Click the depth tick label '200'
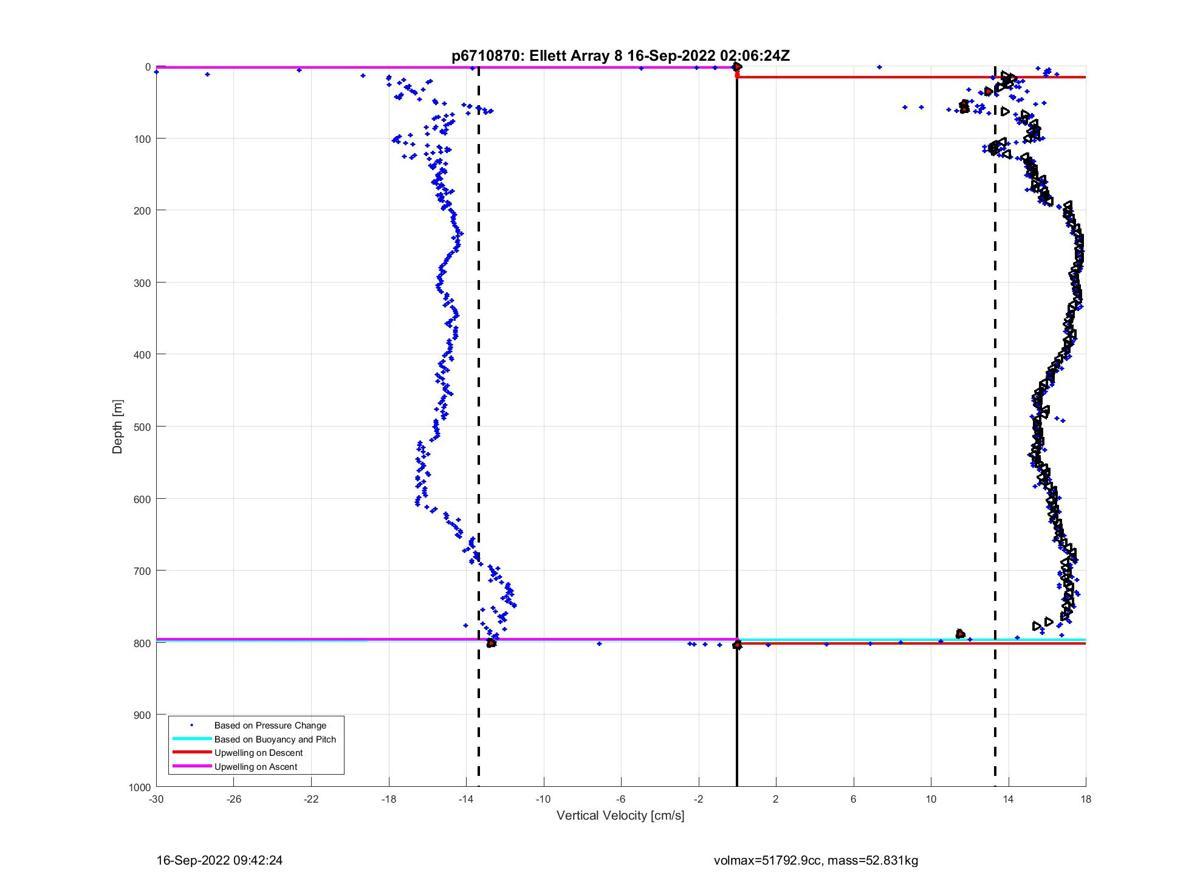Image resolution: width=1200 pixels, height=885 pixels. click(x=142, y=211)
